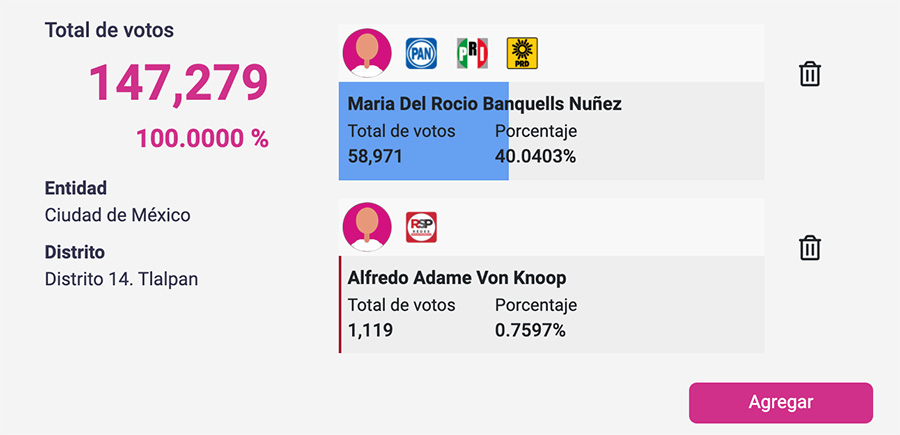
Task: Click the 1,119 vote count
Action: [x=370, y=331]
